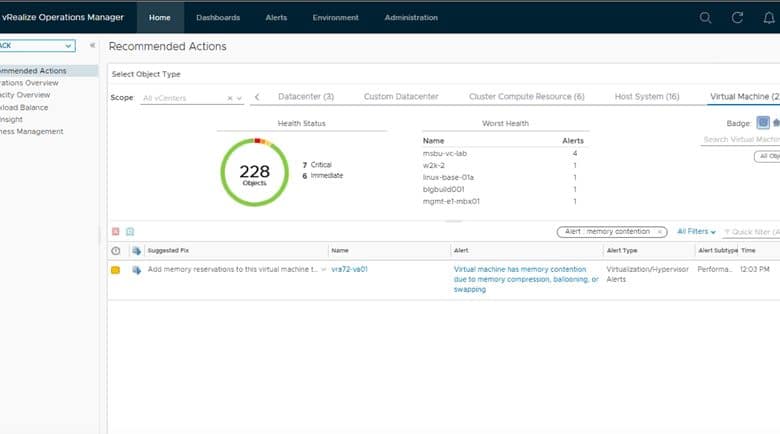Clear the All vCenters scope selection
Screen dimensions: 780x434
point(230,98)
